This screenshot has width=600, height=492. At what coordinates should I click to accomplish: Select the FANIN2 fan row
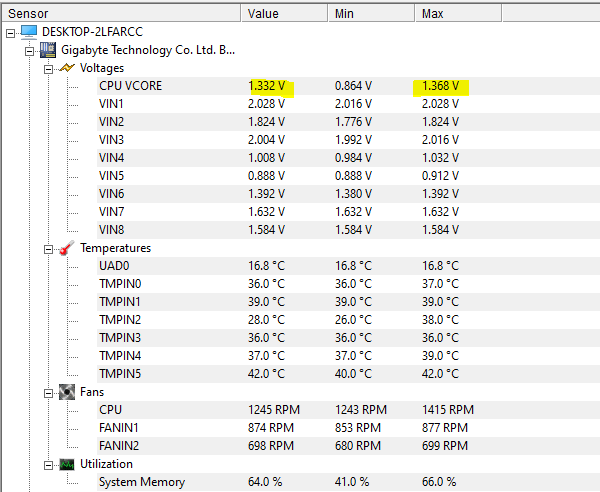pos(348,446)
